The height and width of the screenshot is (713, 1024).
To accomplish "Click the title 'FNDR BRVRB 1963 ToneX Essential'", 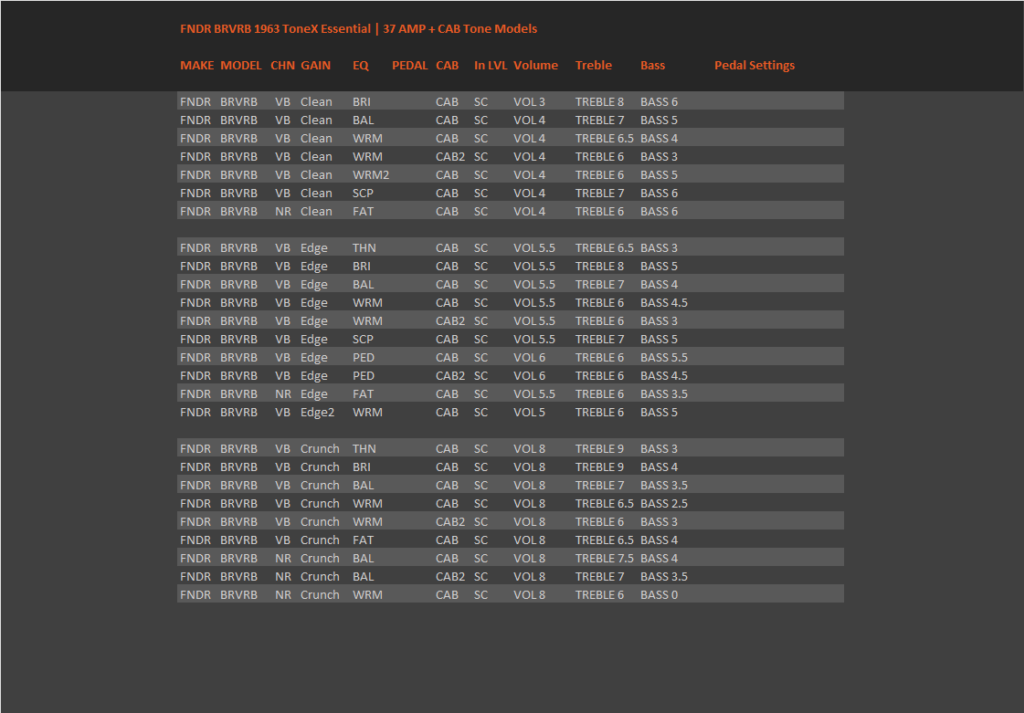I will [x=275, y=29].
